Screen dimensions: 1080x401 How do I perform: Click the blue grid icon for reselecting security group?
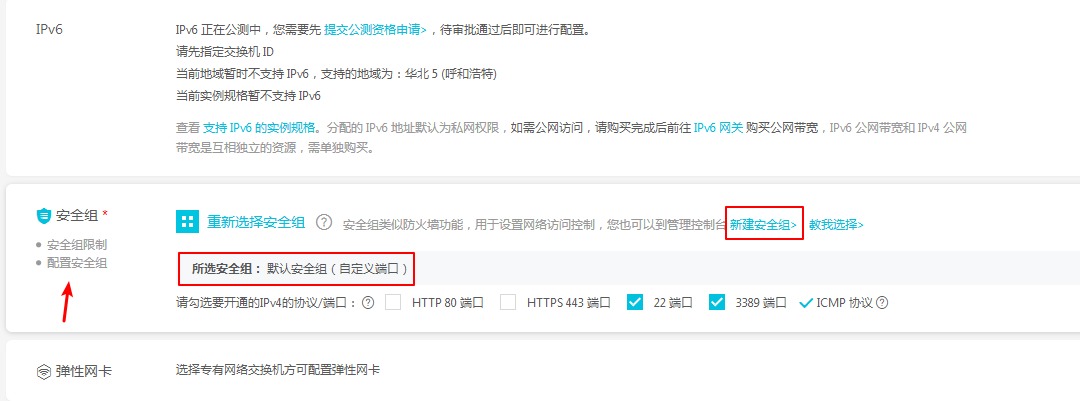click(187, 222)
